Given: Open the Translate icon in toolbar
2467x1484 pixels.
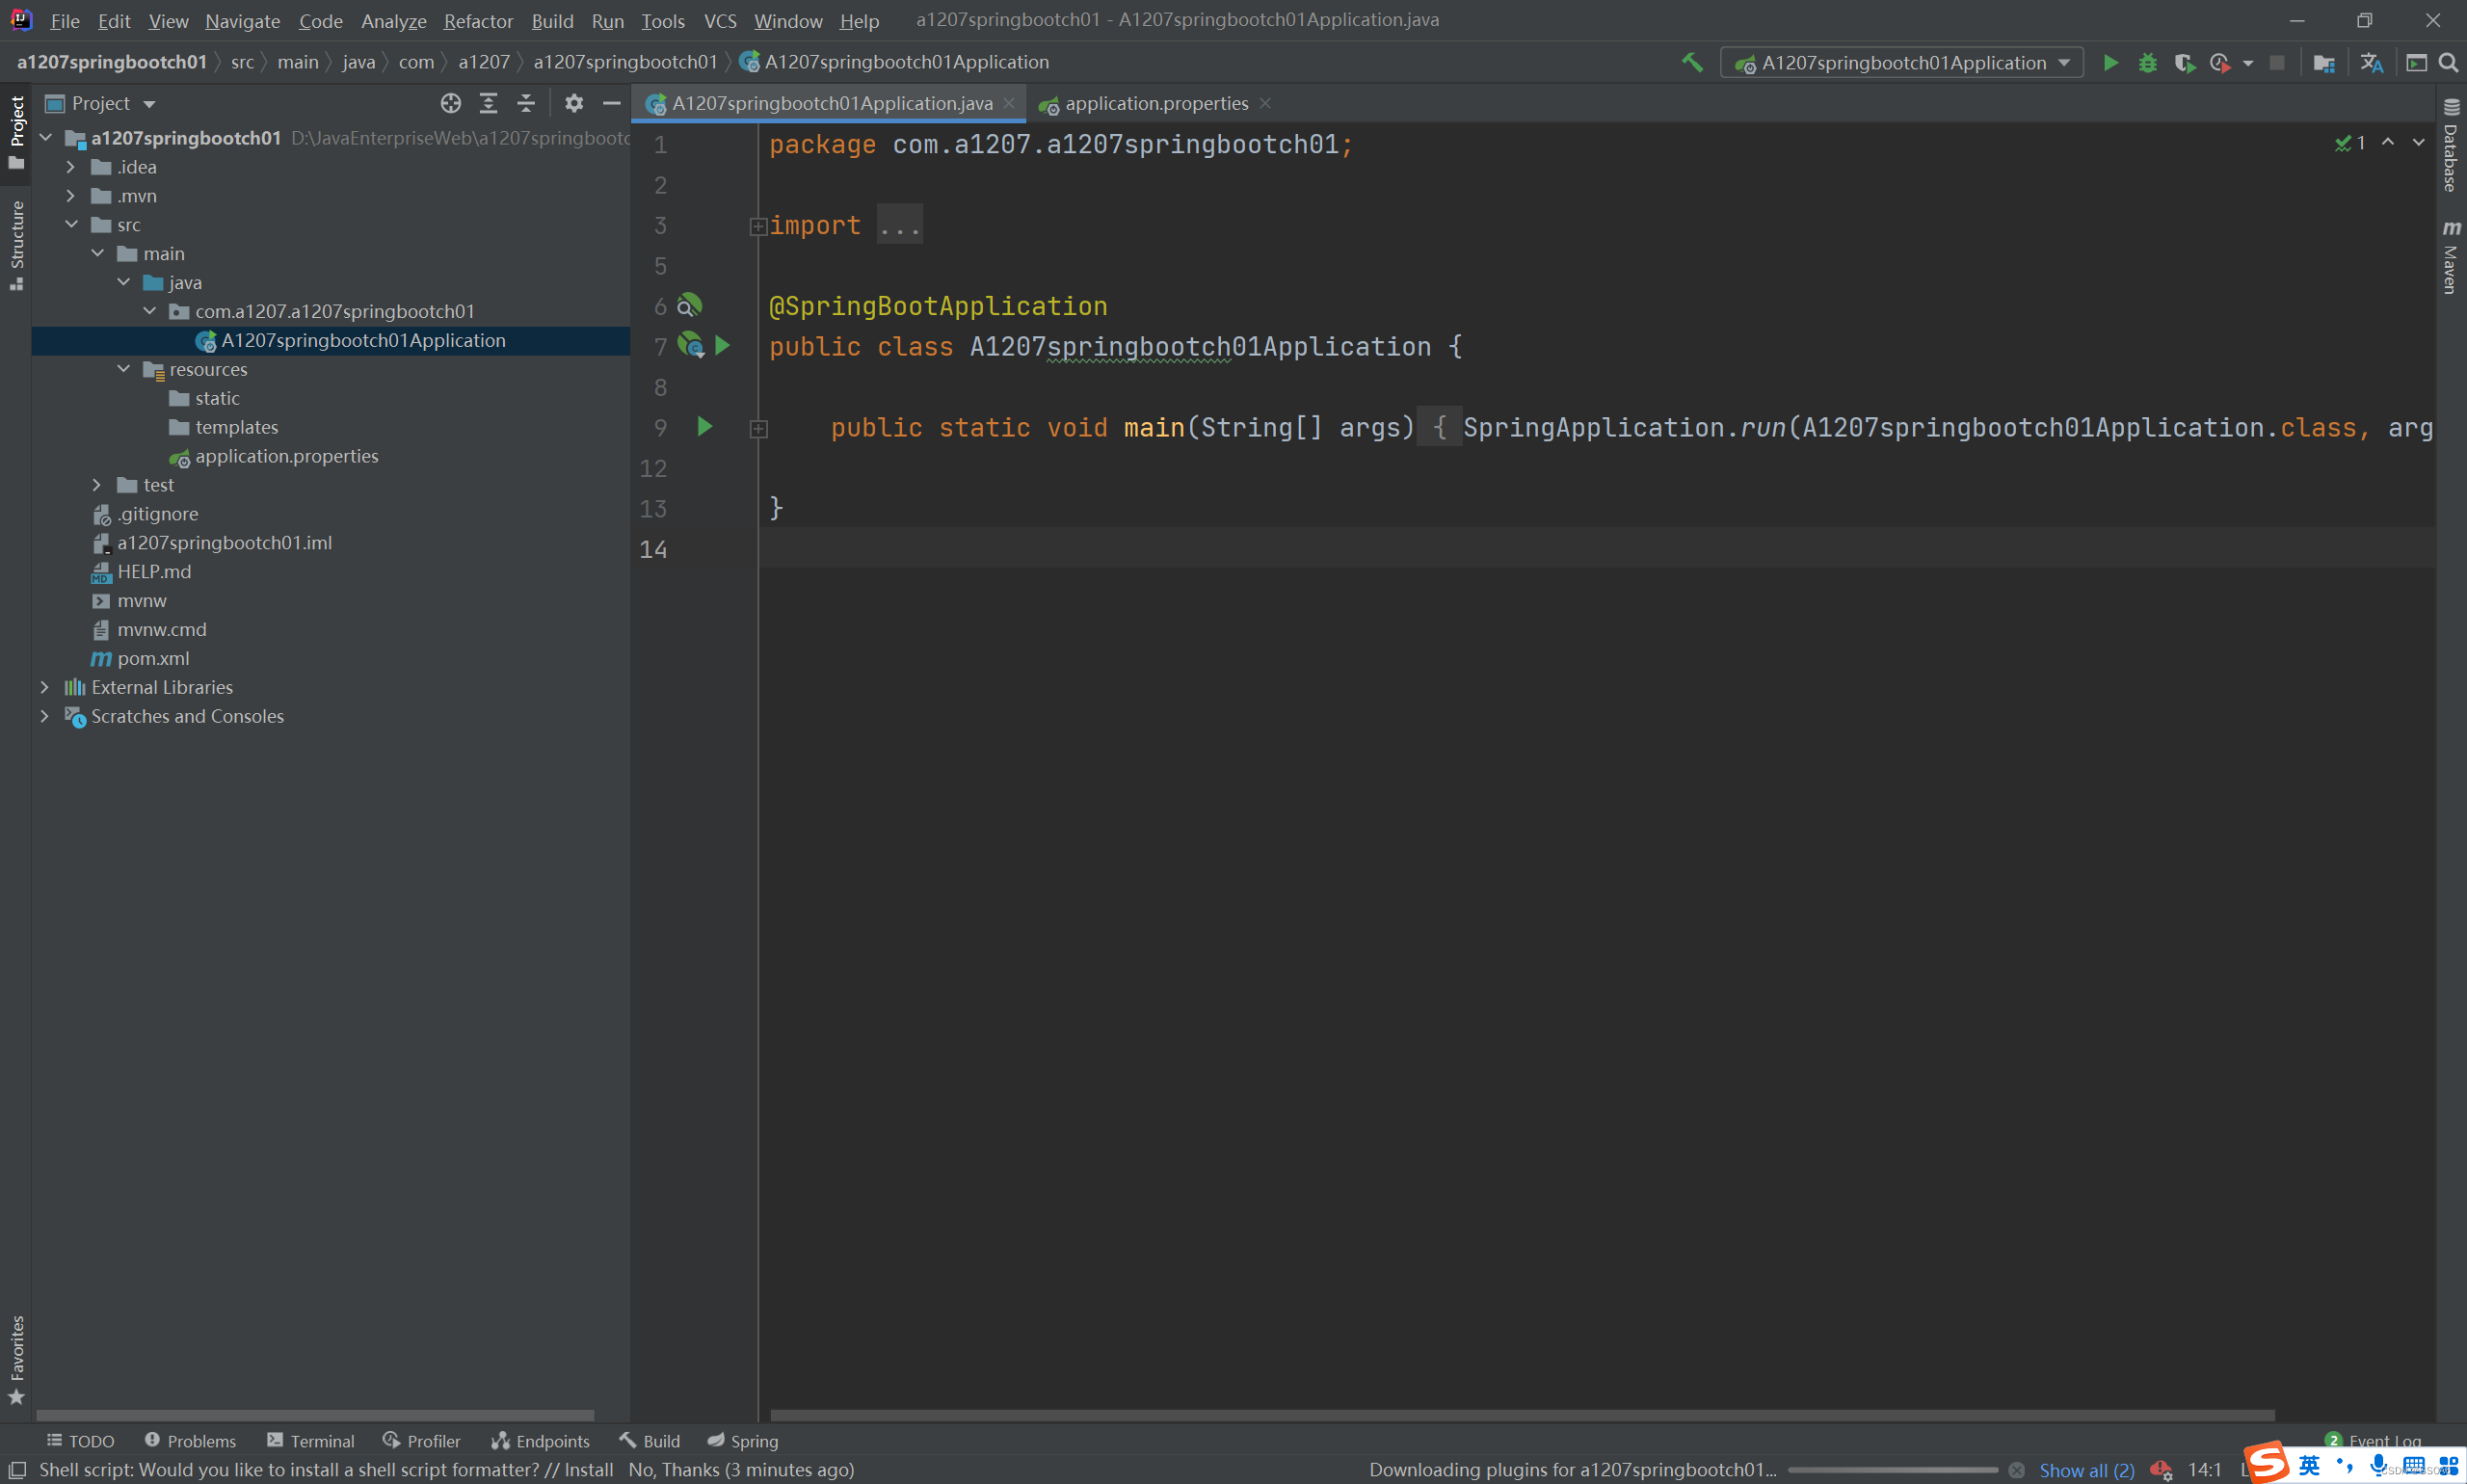Looking at the screenshot, I should 2371,63.
